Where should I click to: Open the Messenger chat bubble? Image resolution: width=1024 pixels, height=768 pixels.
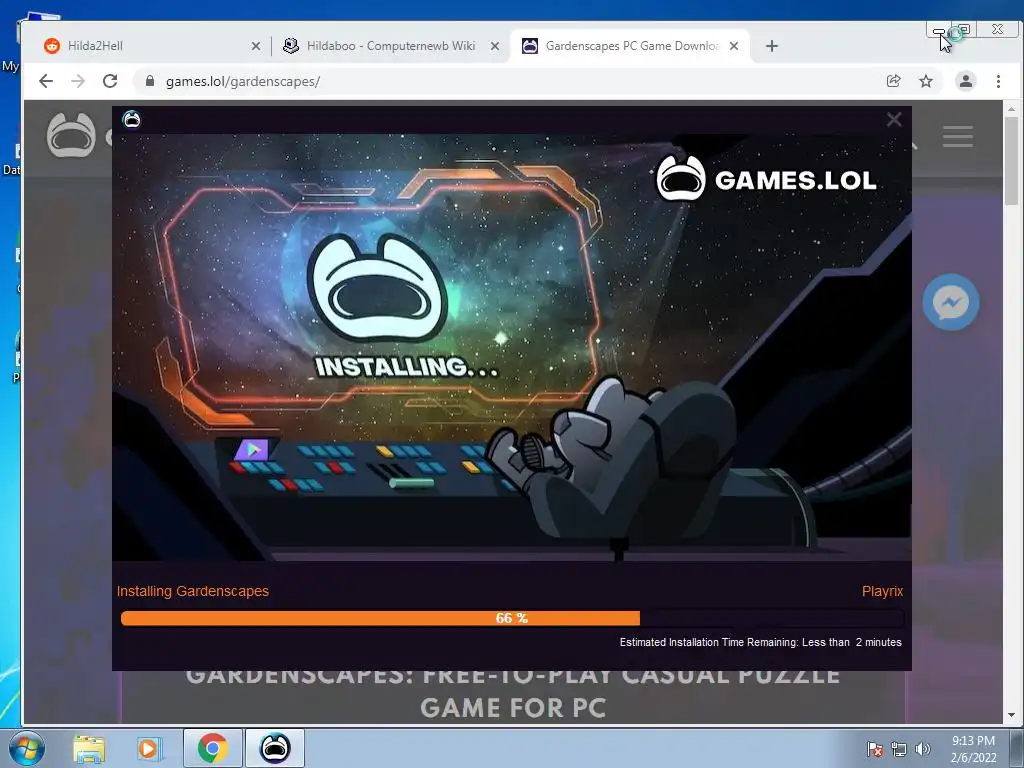(950, 302)
